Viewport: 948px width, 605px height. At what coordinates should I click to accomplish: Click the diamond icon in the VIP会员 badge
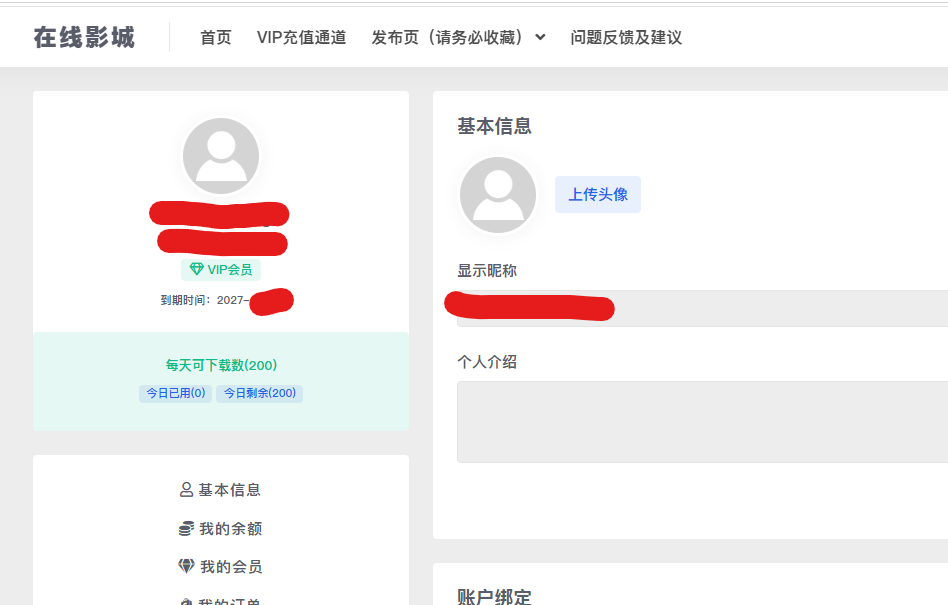pos(196,269)
